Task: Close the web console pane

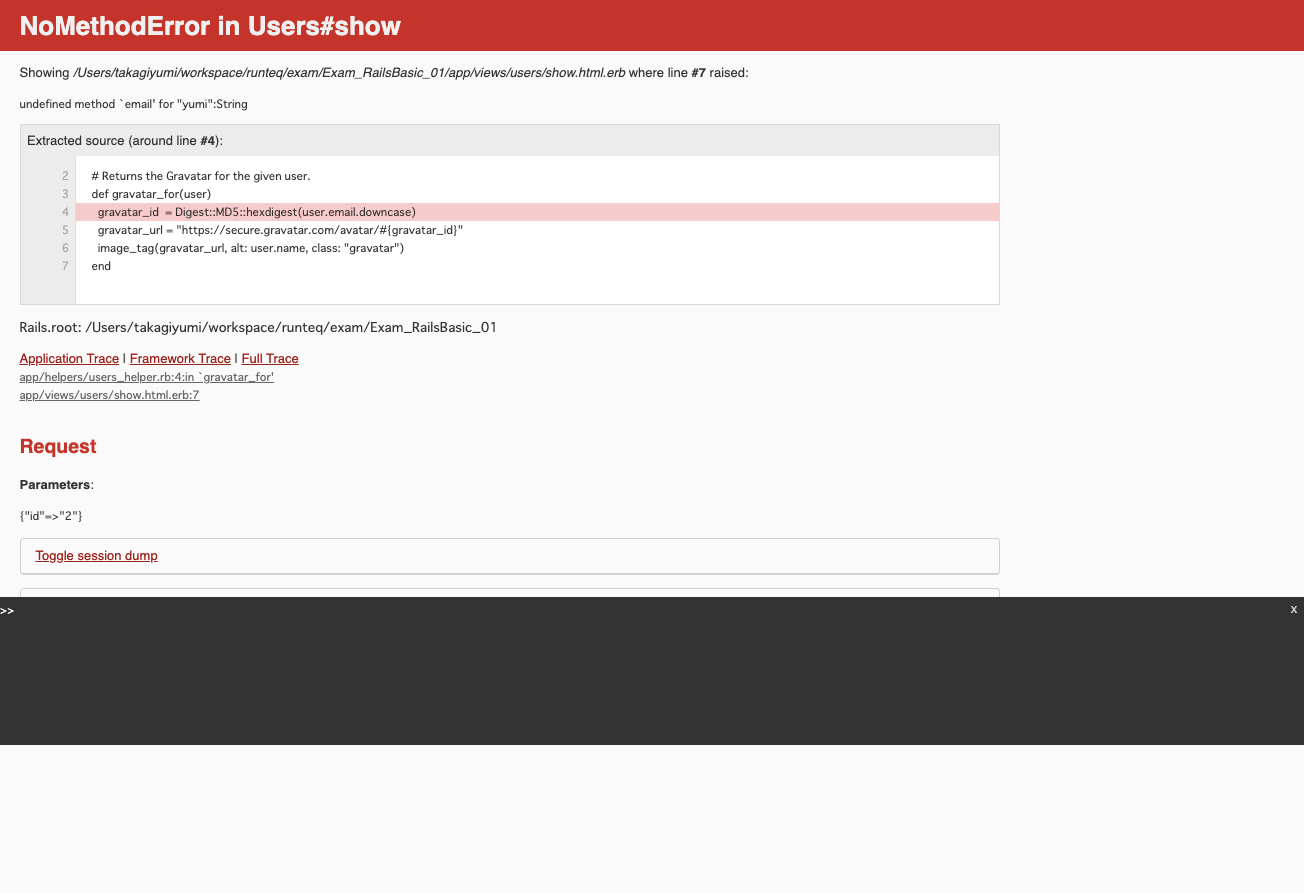Action: 1293,609
